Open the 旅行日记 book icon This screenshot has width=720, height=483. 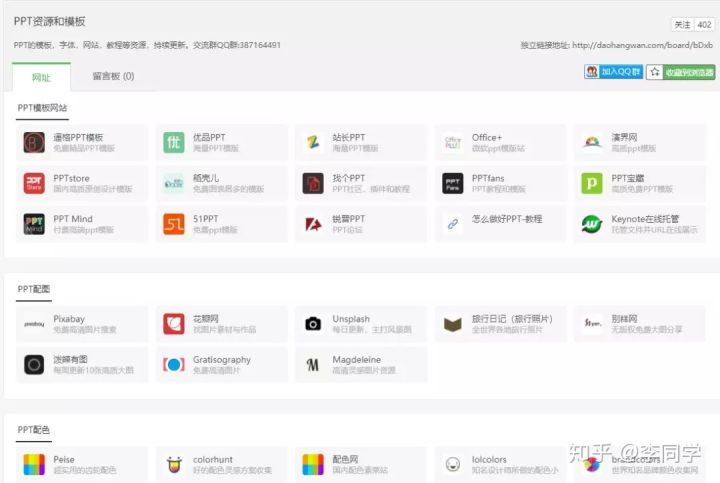(453, 324)
